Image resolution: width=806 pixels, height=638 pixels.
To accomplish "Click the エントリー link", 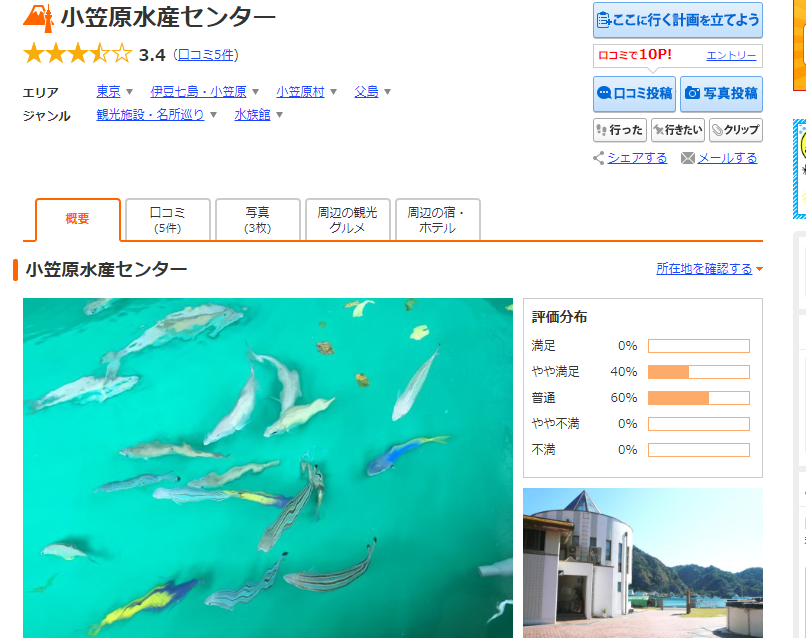I will coord(731,55).
